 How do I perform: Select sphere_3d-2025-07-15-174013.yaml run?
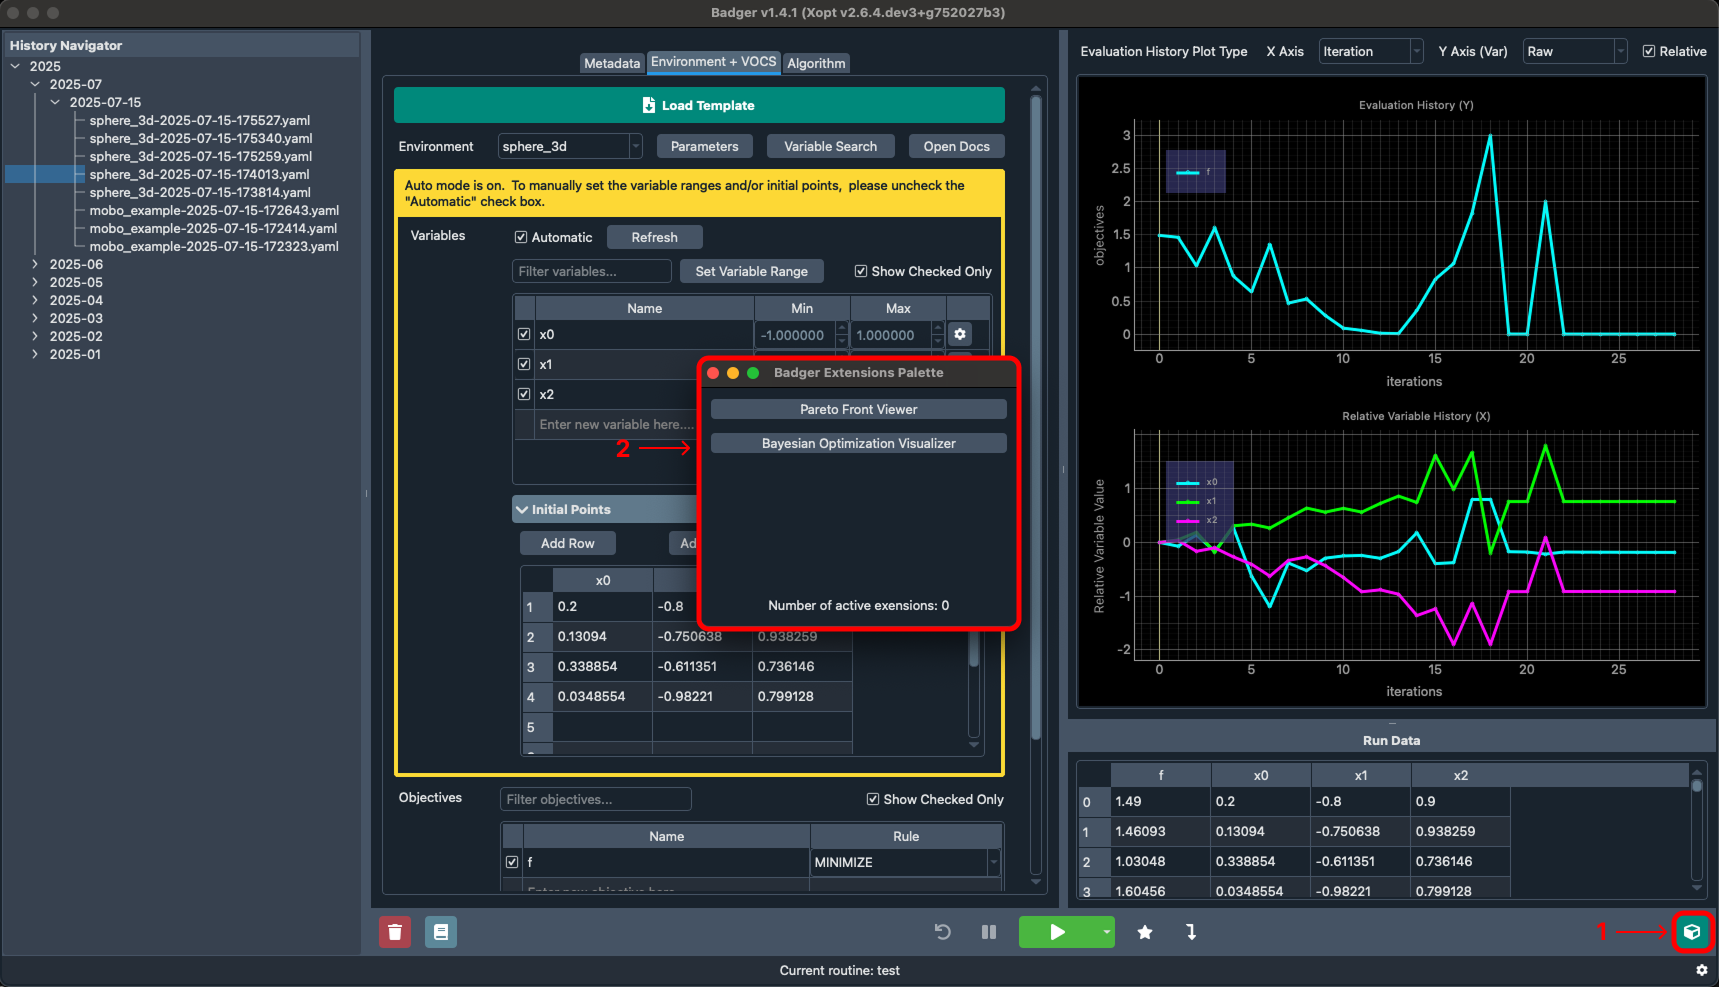click(x=200, y=174)
